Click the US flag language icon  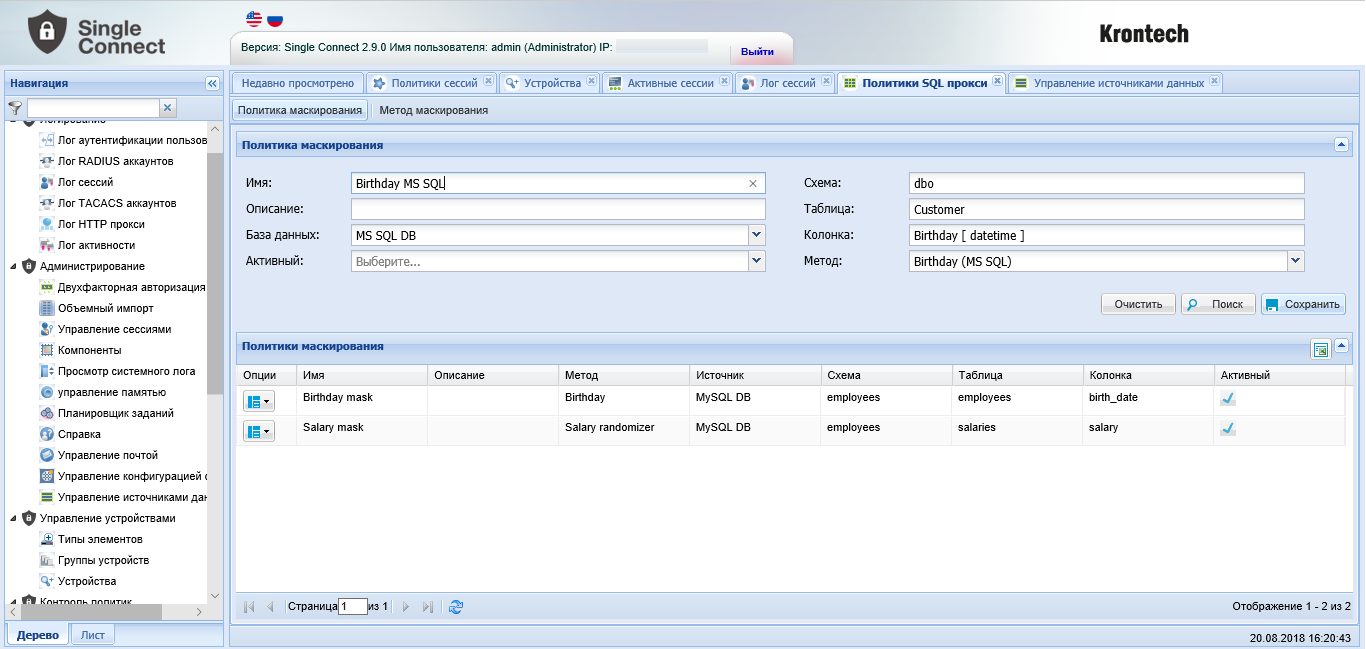tap(253, 19)
